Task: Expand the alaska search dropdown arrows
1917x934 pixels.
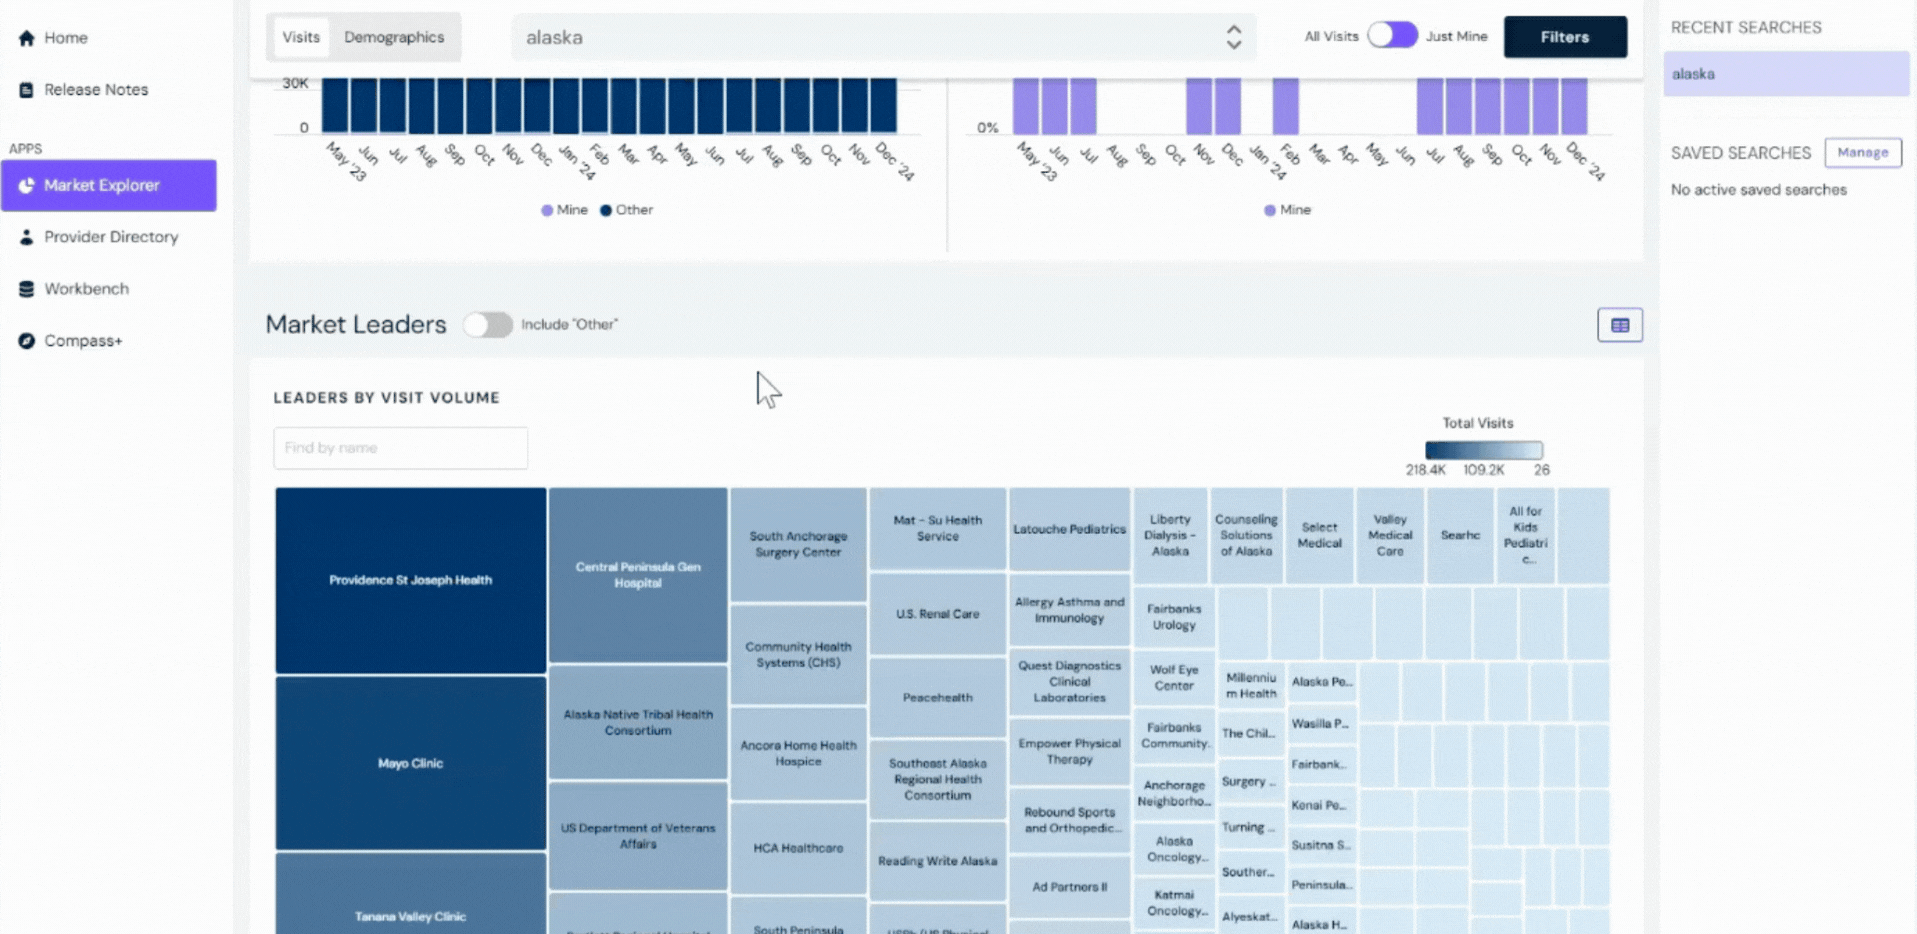Action: click(1234, 37)
